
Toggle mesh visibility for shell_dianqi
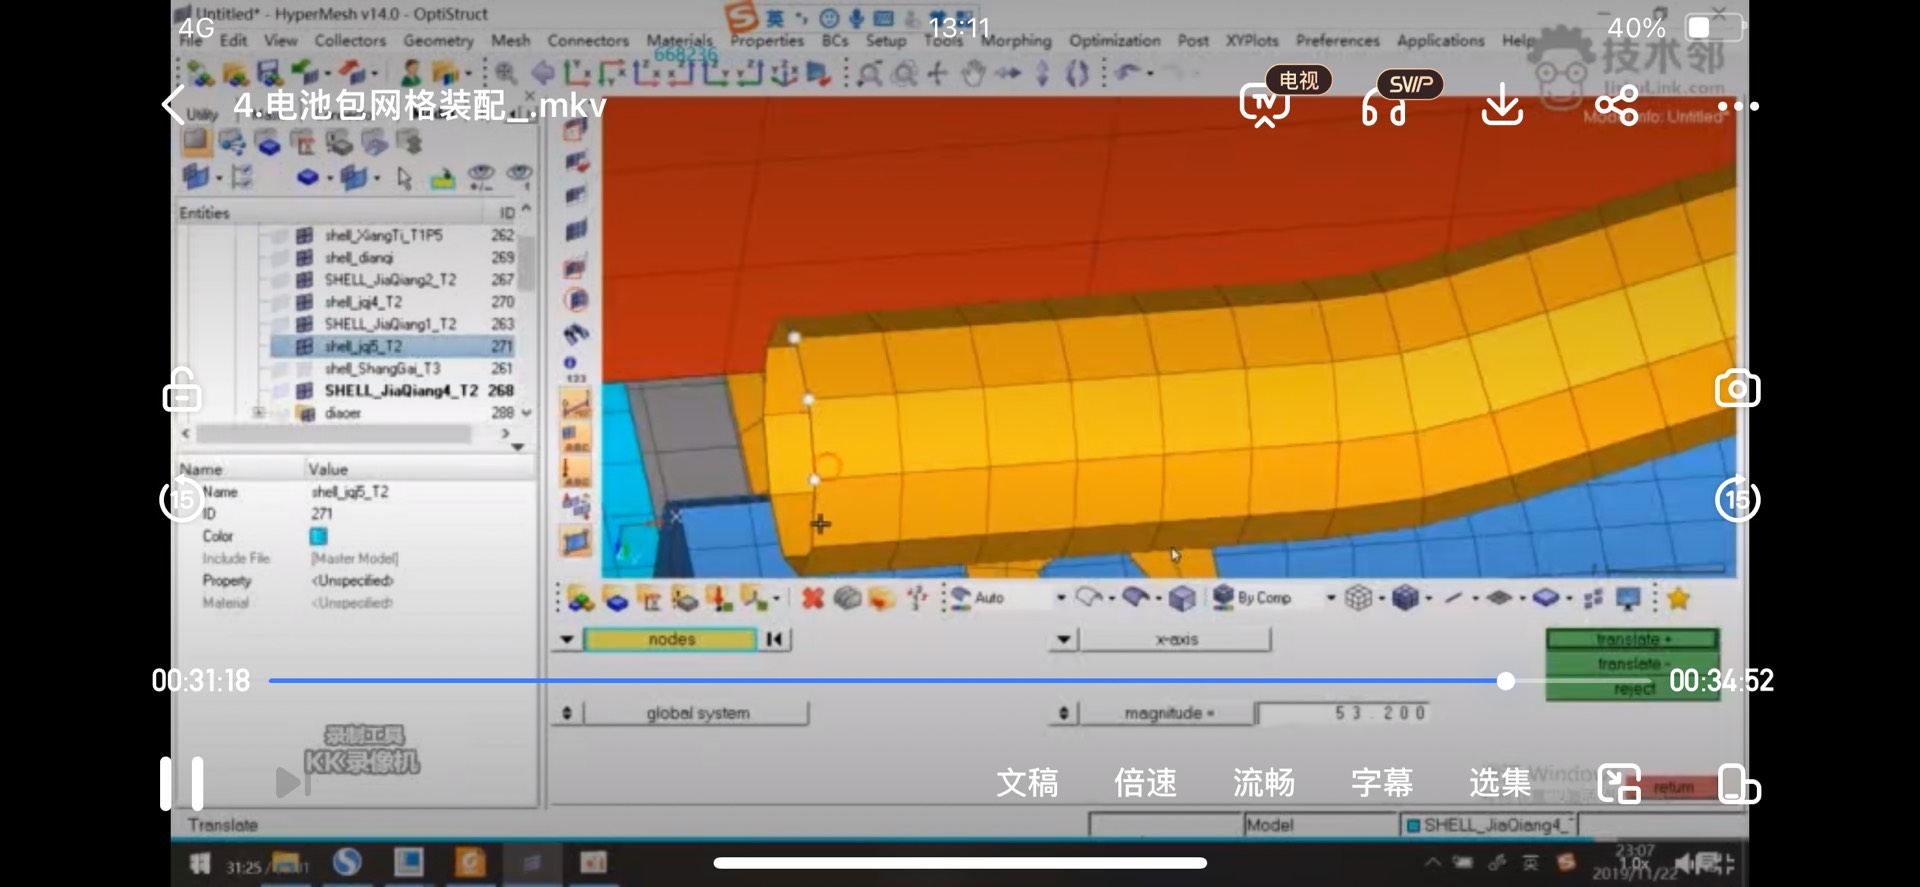[x=304, y=258]
